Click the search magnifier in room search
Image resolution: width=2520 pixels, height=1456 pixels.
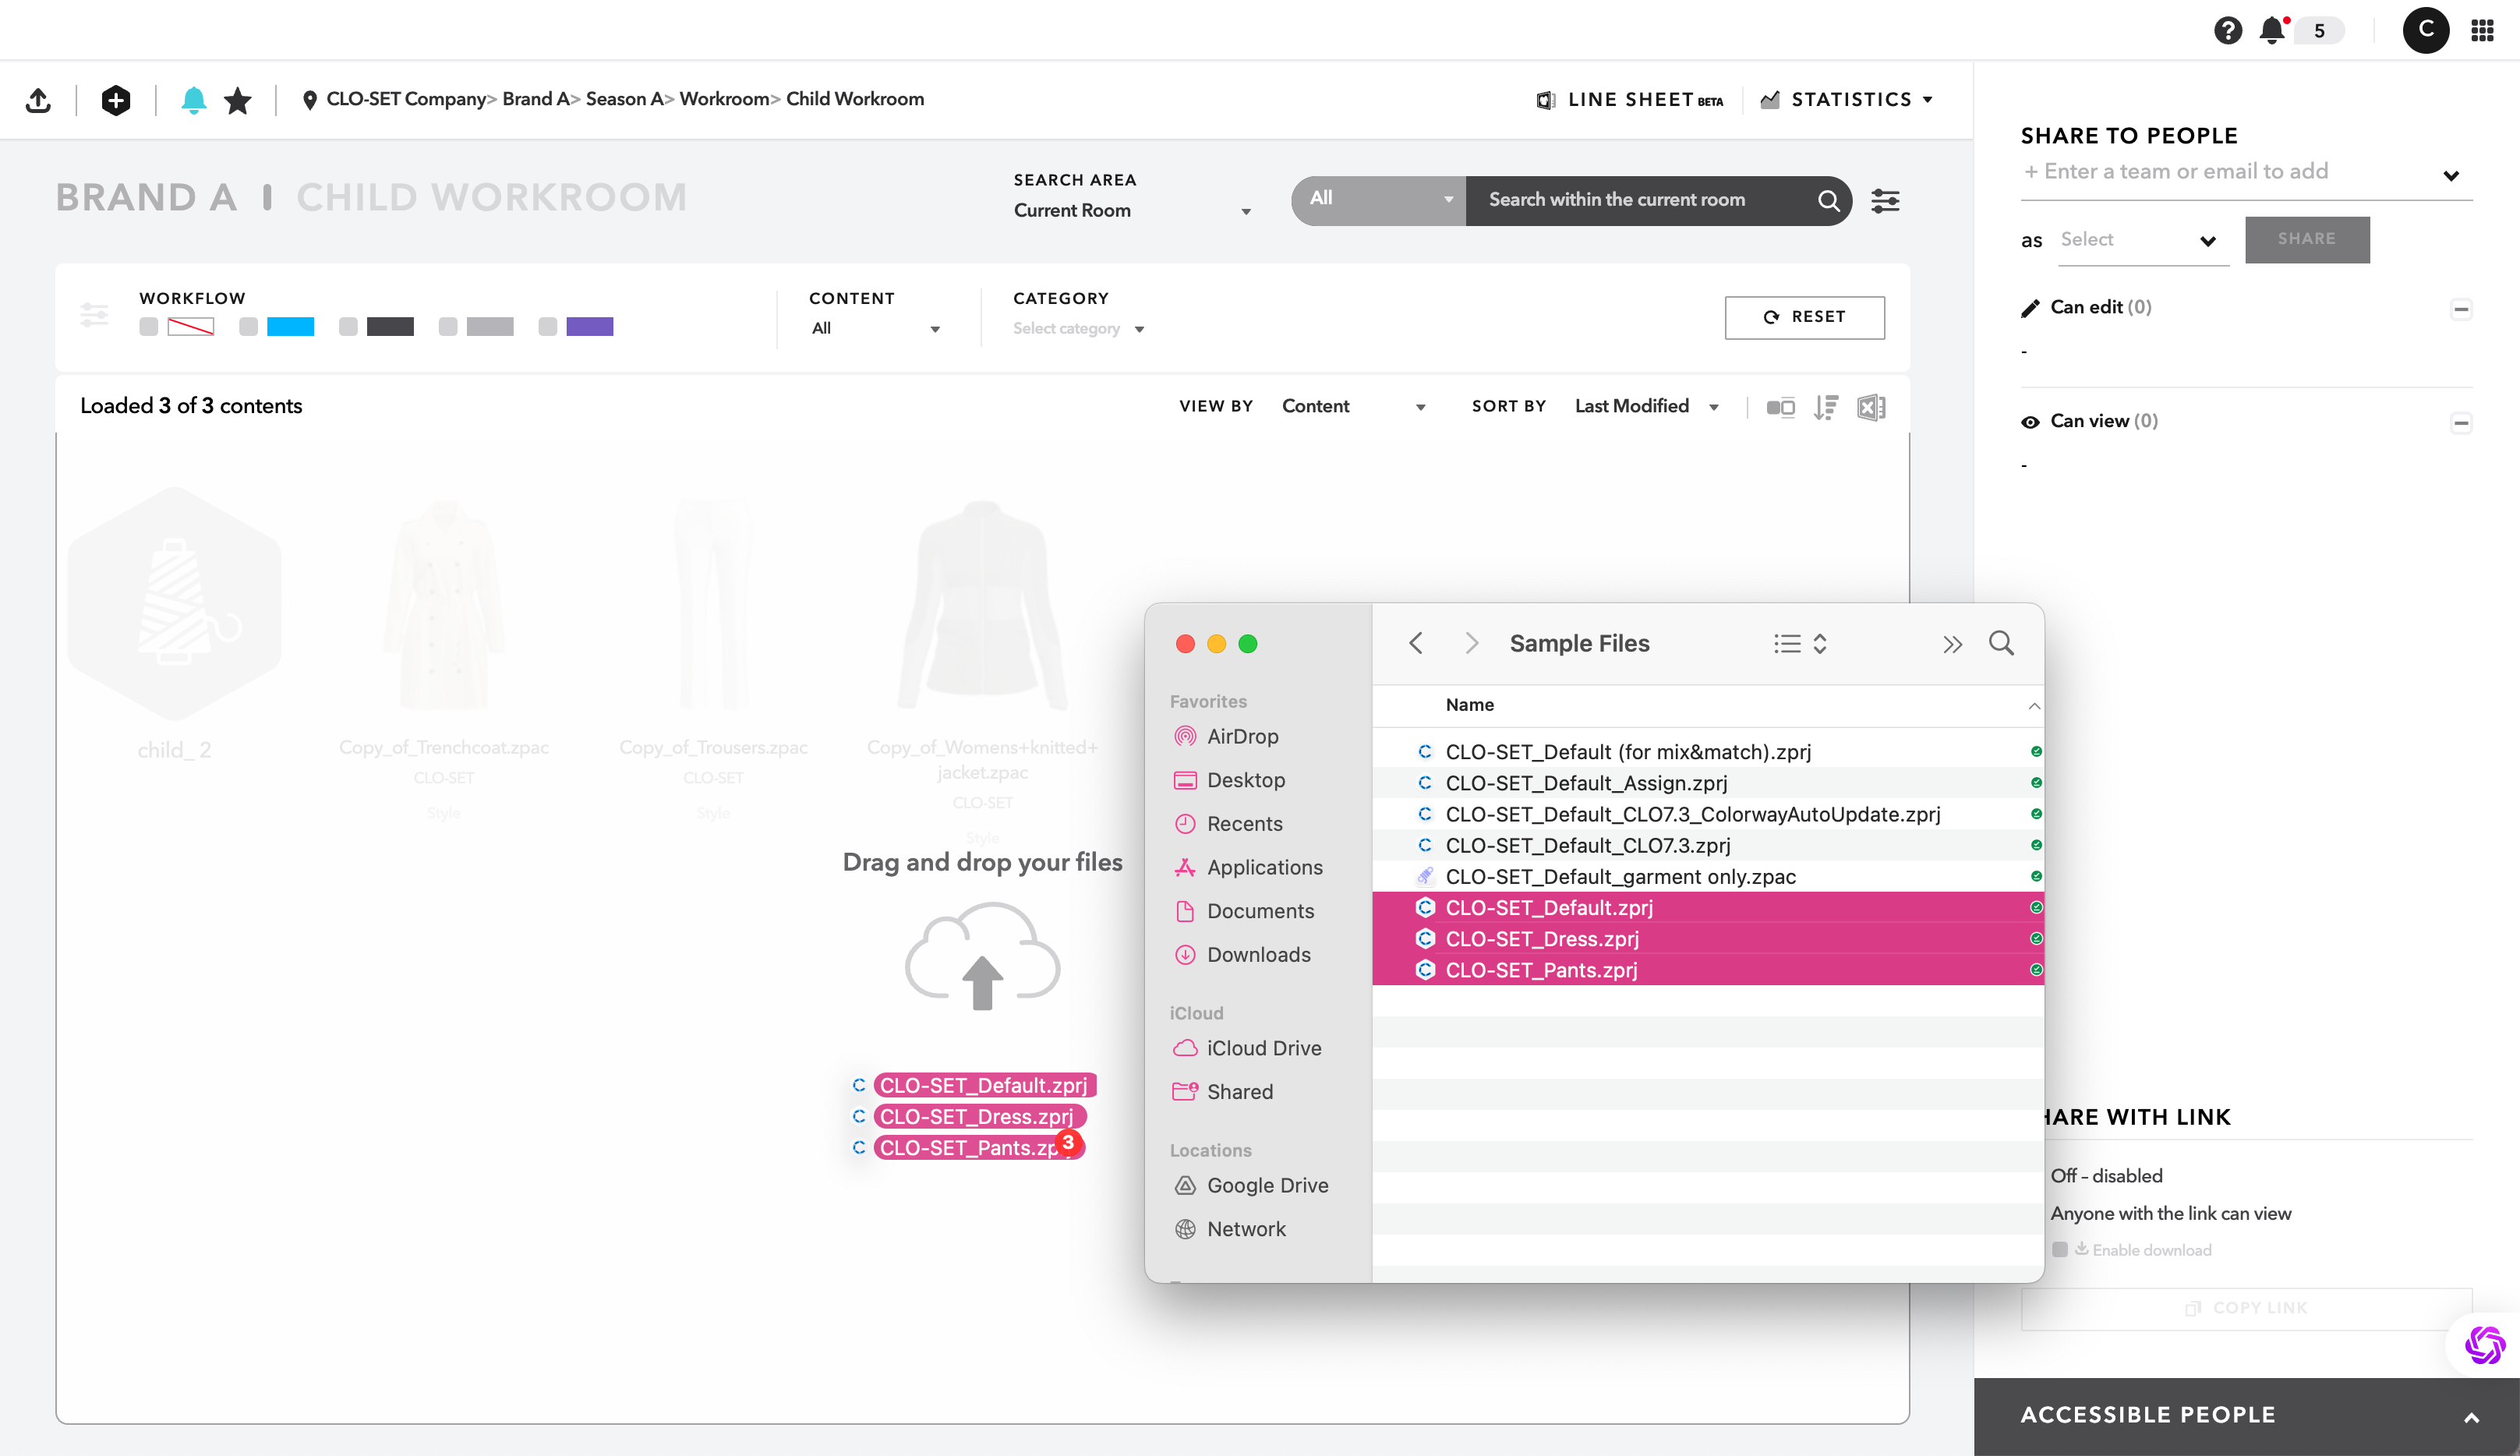pyautogui.click(x=1828, y=200)
